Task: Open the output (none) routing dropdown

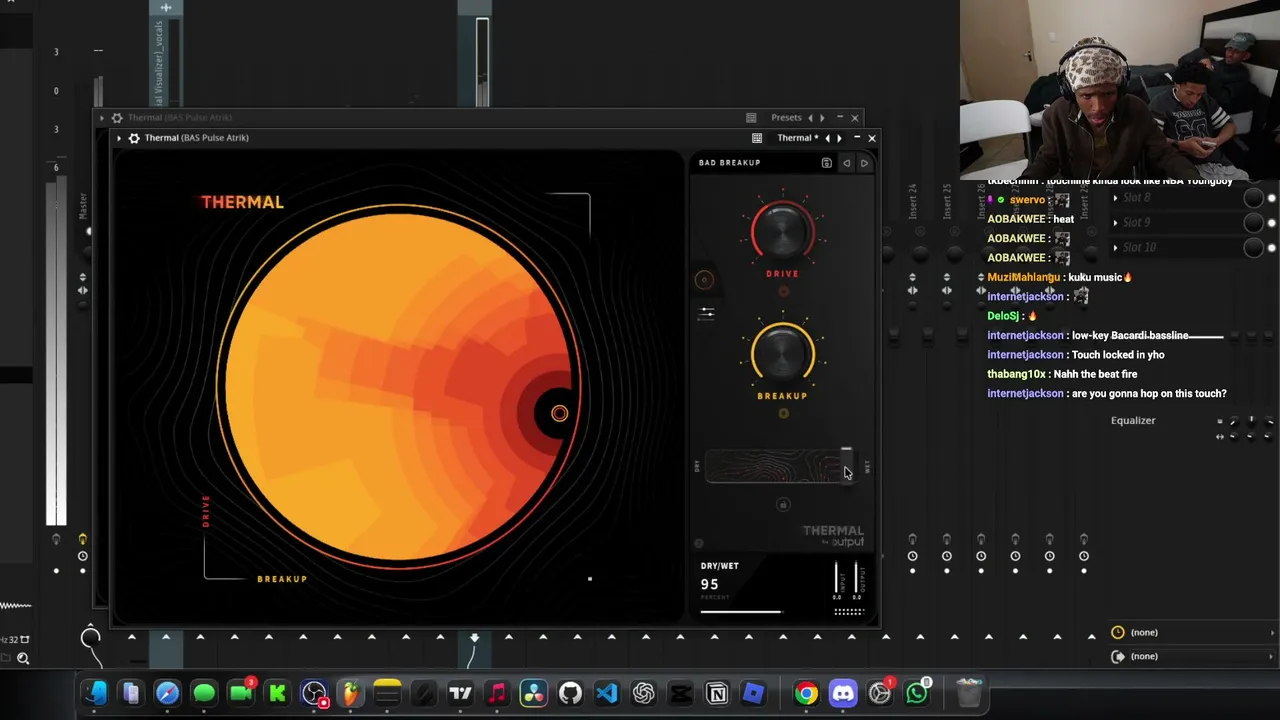Action: (x=1194, y=657)
